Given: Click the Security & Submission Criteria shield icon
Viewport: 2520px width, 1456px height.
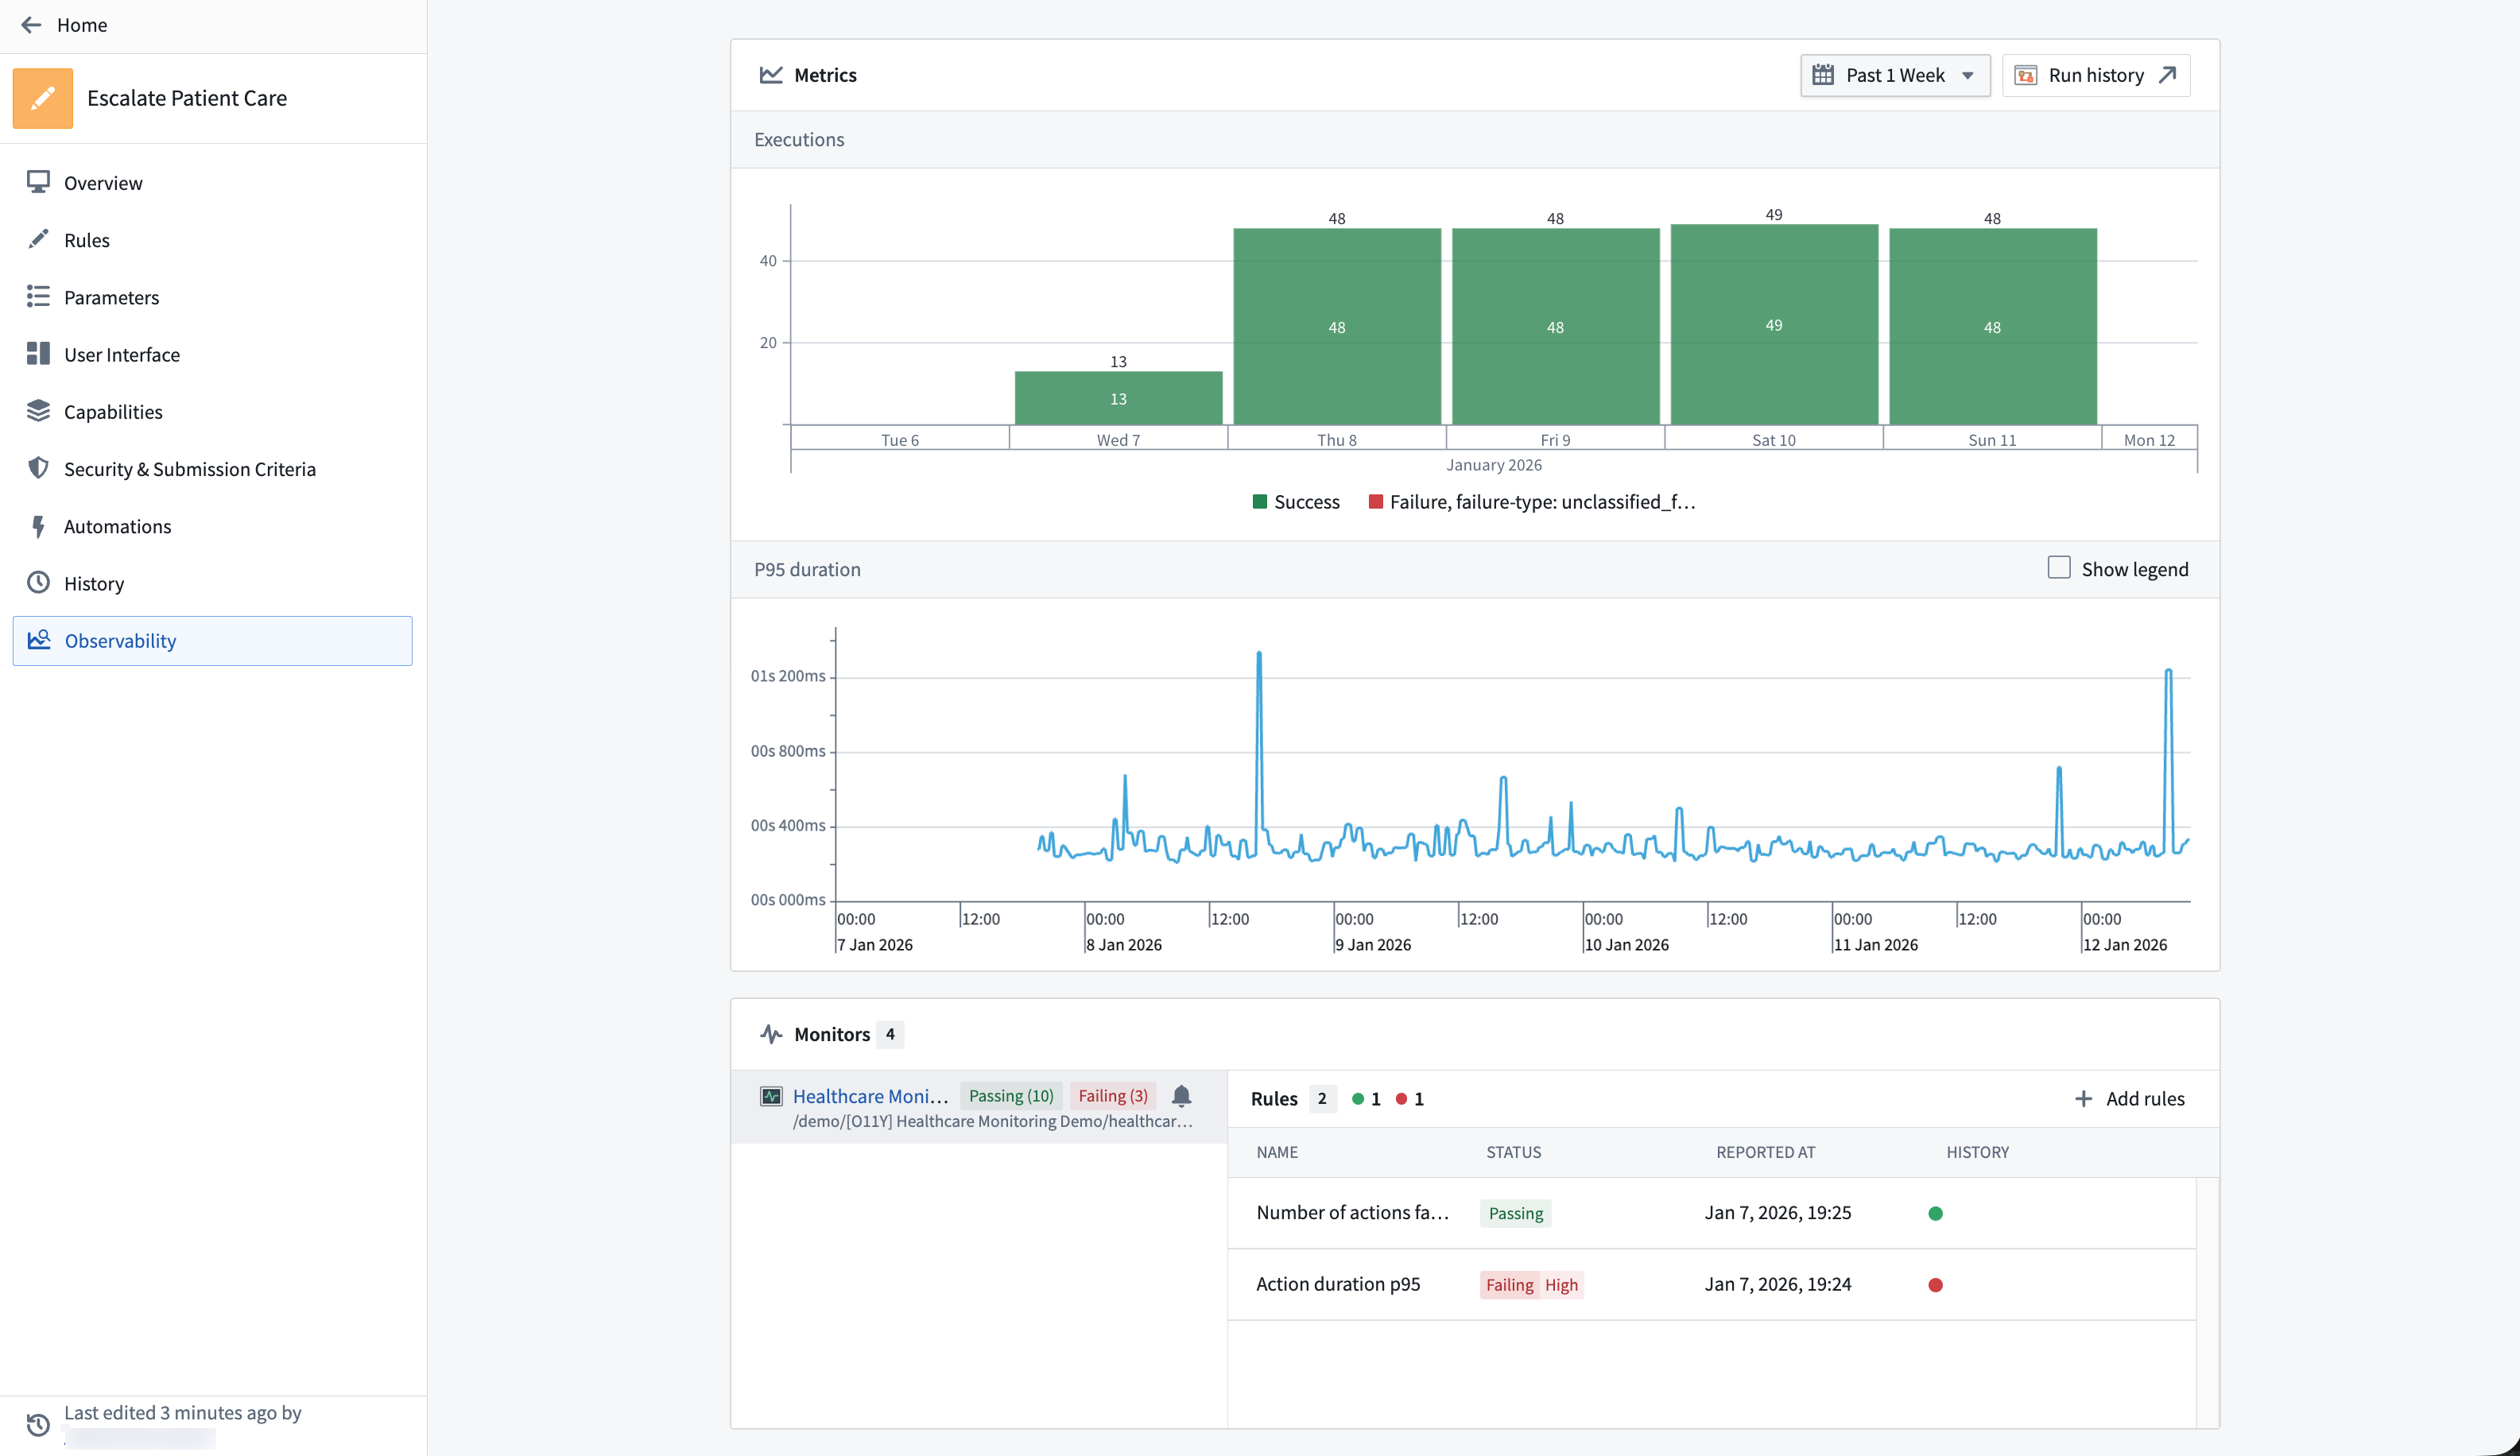Looking at the screenshot, I should pos(38,468).
